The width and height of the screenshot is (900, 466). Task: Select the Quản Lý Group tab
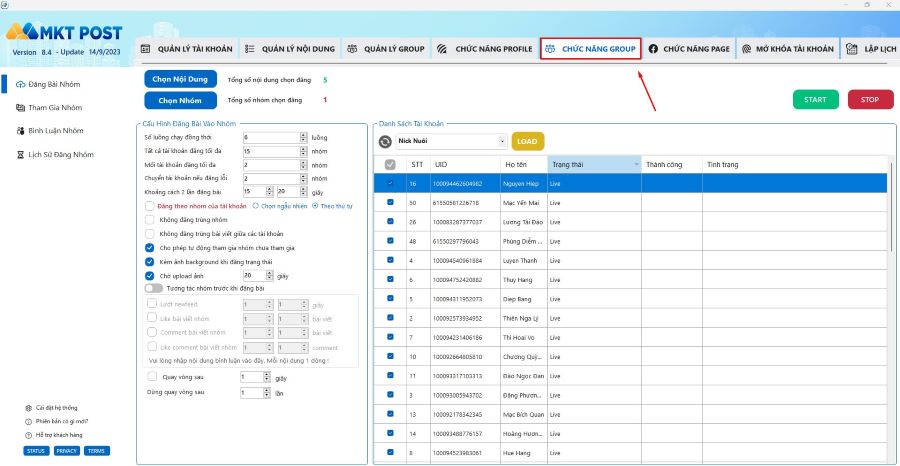(x=386, y=49)
